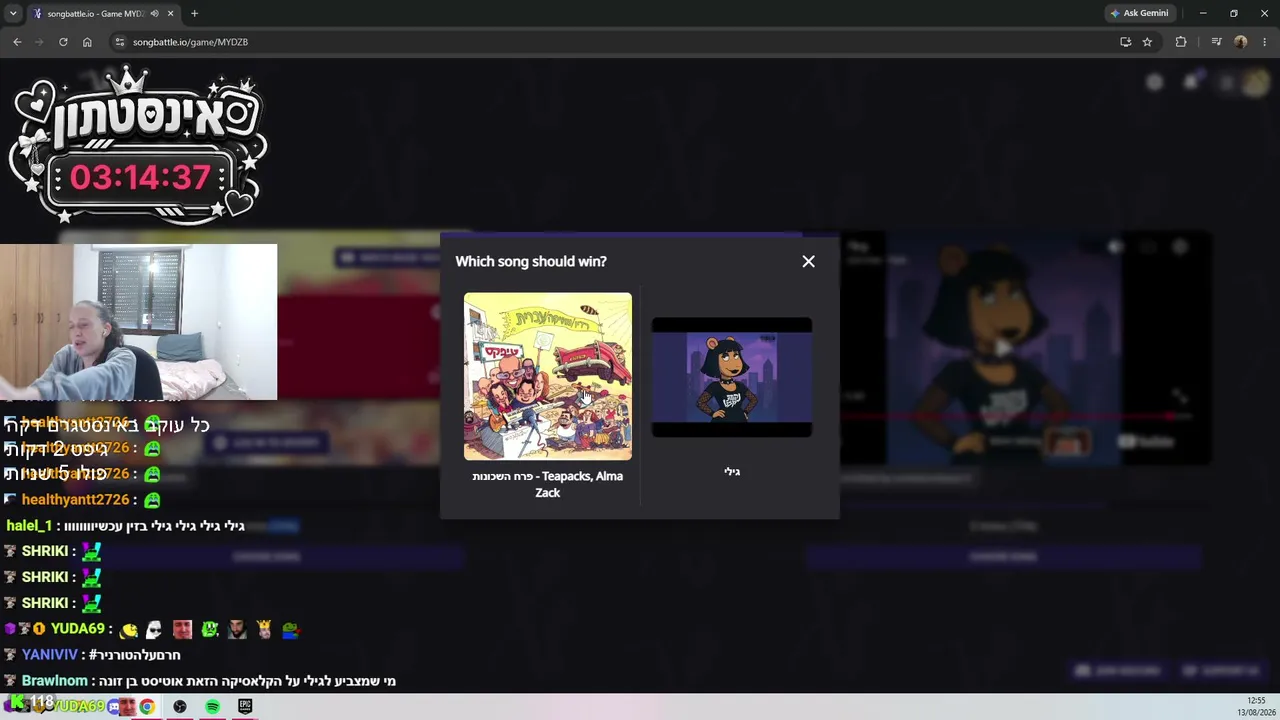
Task: Open the browser home page
Action: [x=87, y=42]
